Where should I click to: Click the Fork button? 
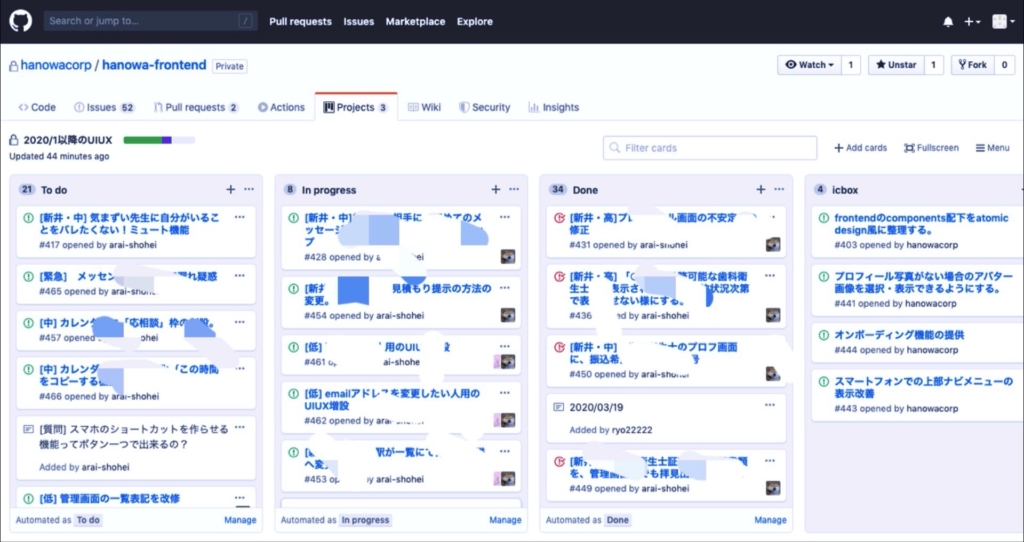tap(972, 65)
